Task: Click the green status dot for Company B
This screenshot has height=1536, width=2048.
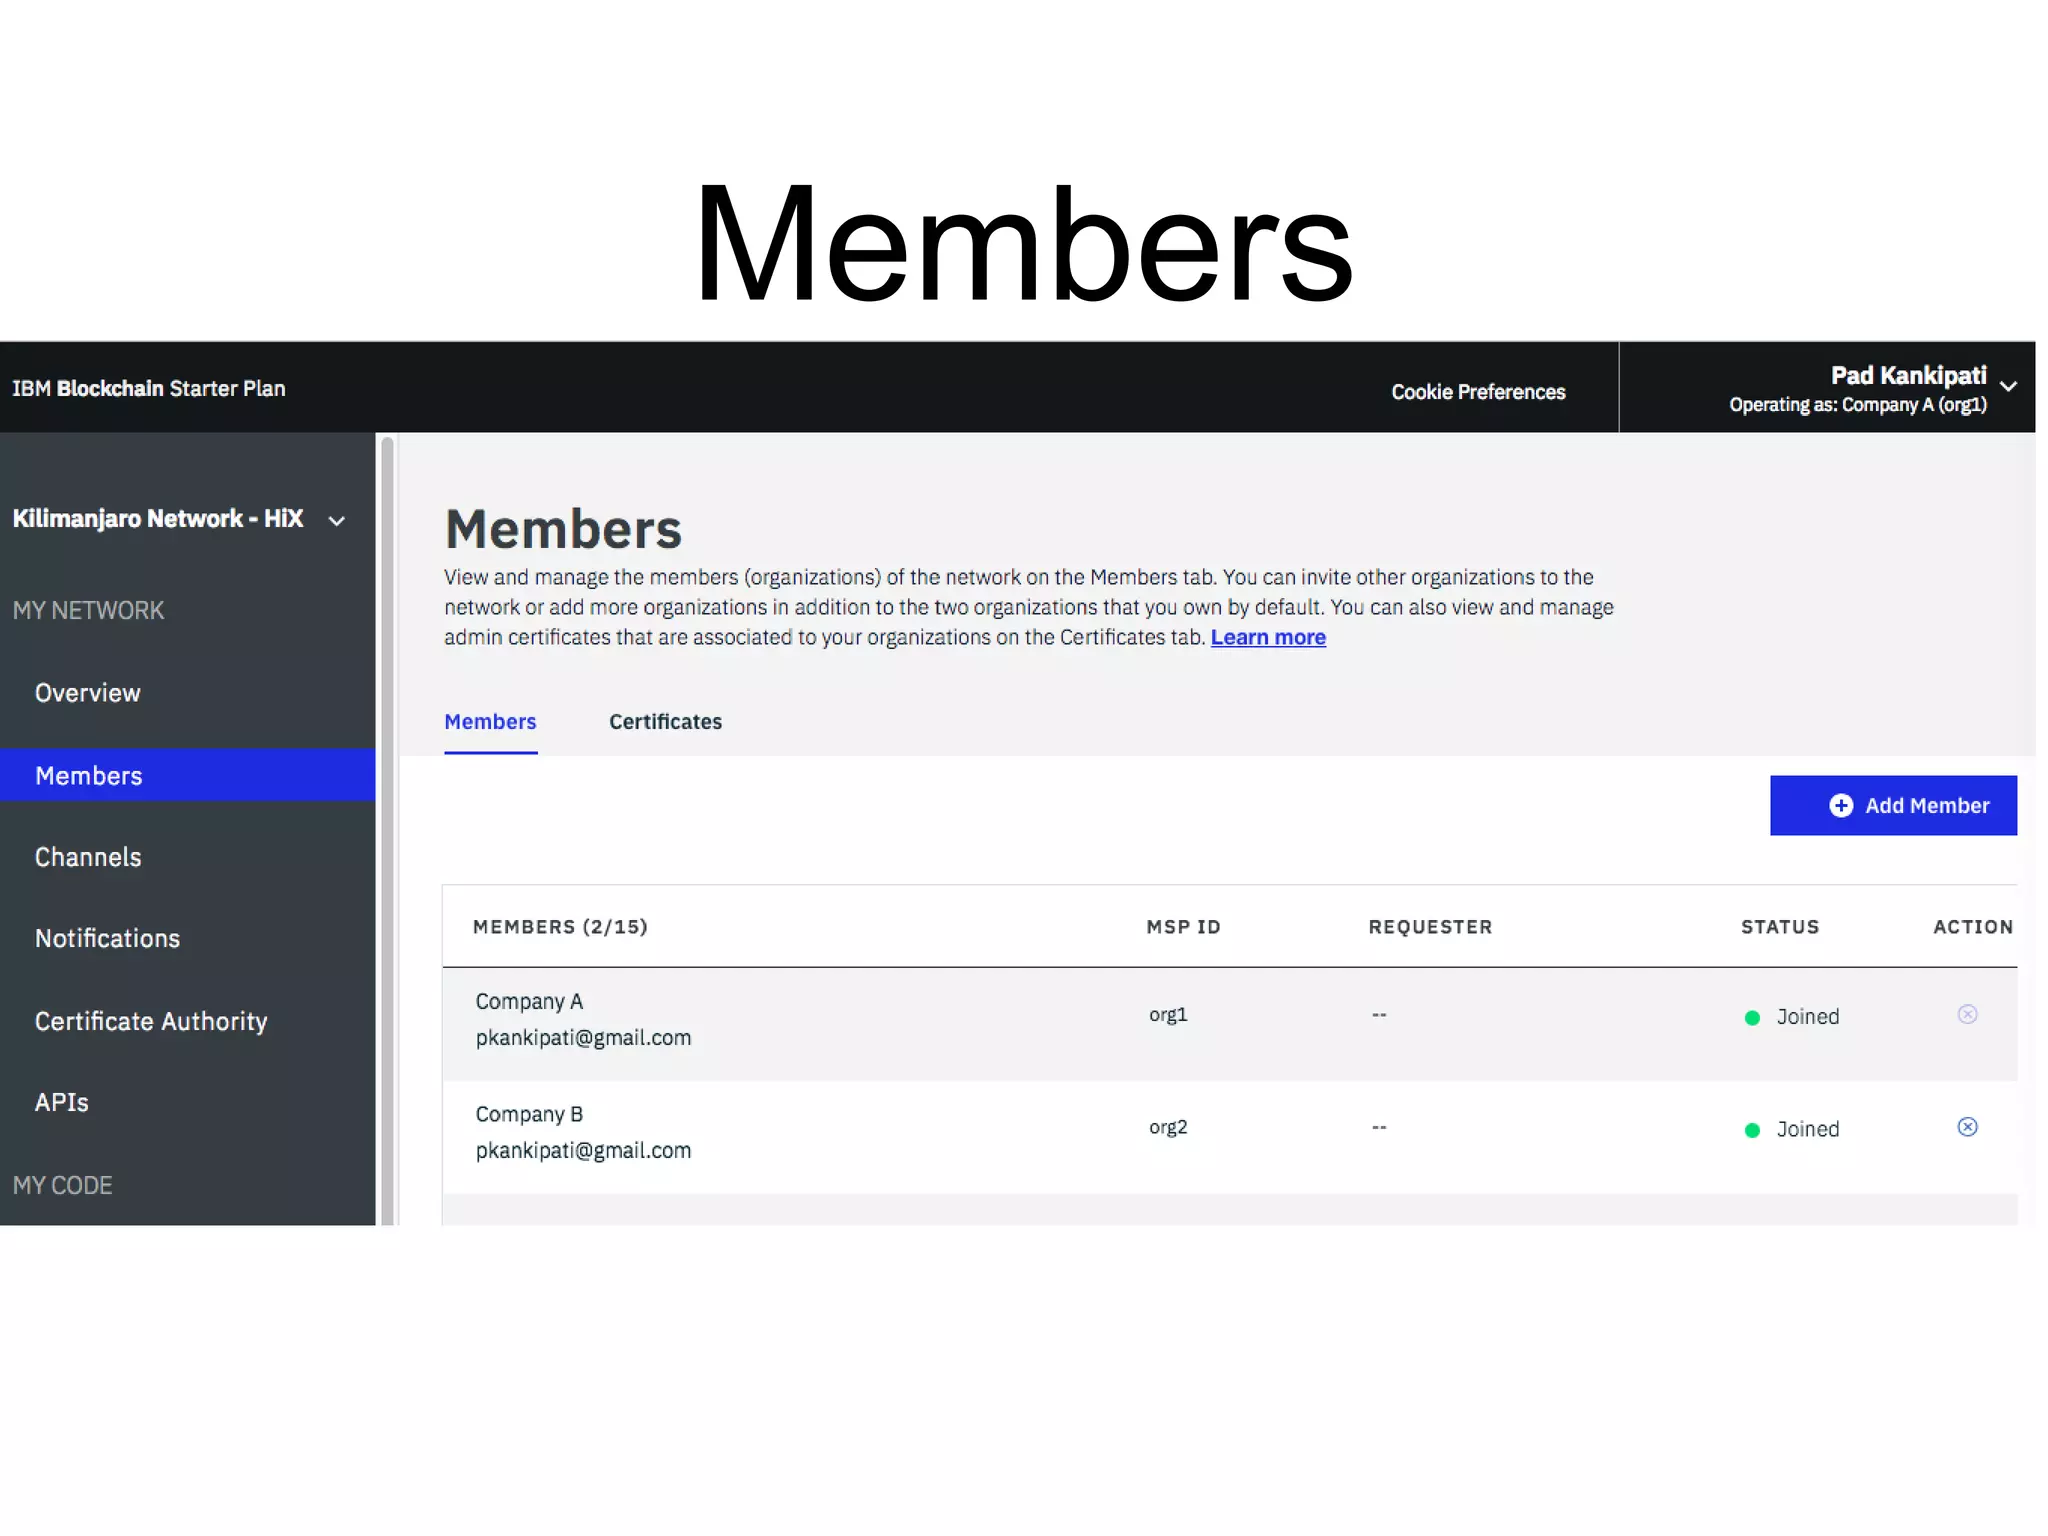Action: (x=1752, y=1130)
